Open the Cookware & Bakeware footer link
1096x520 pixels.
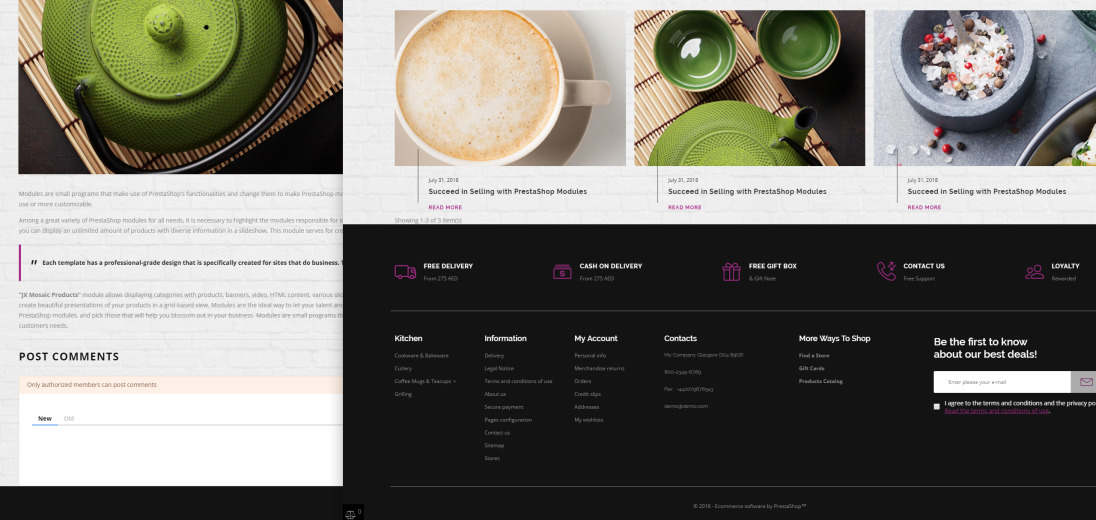tap(421, 355)
